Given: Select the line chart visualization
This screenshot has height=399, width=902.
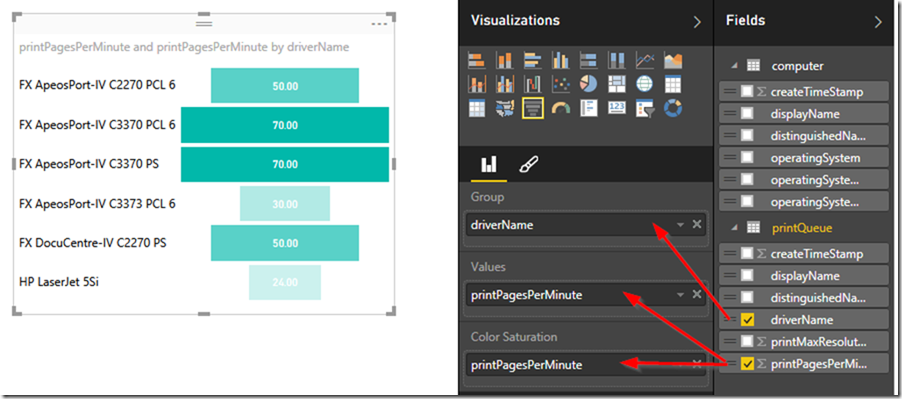Looking at the screenshot, I should [x=644, y=60].
